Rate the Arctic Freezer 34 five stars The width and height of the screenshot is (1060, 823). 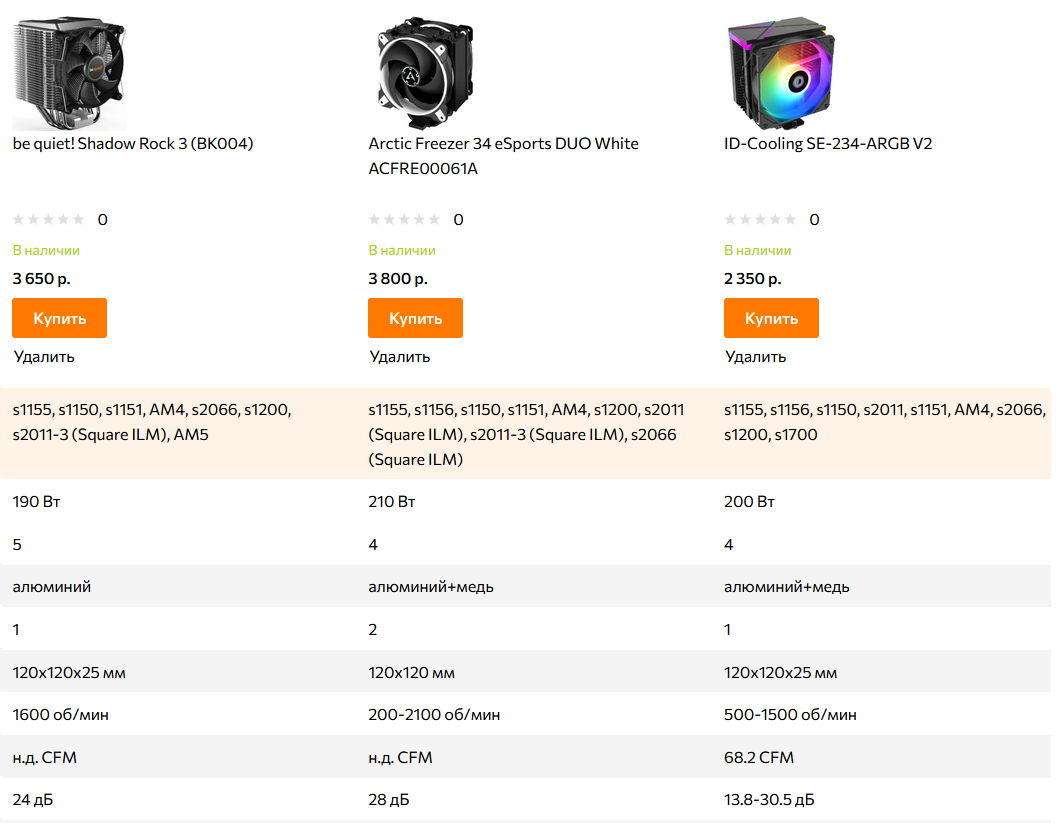[x=434, y=220]
